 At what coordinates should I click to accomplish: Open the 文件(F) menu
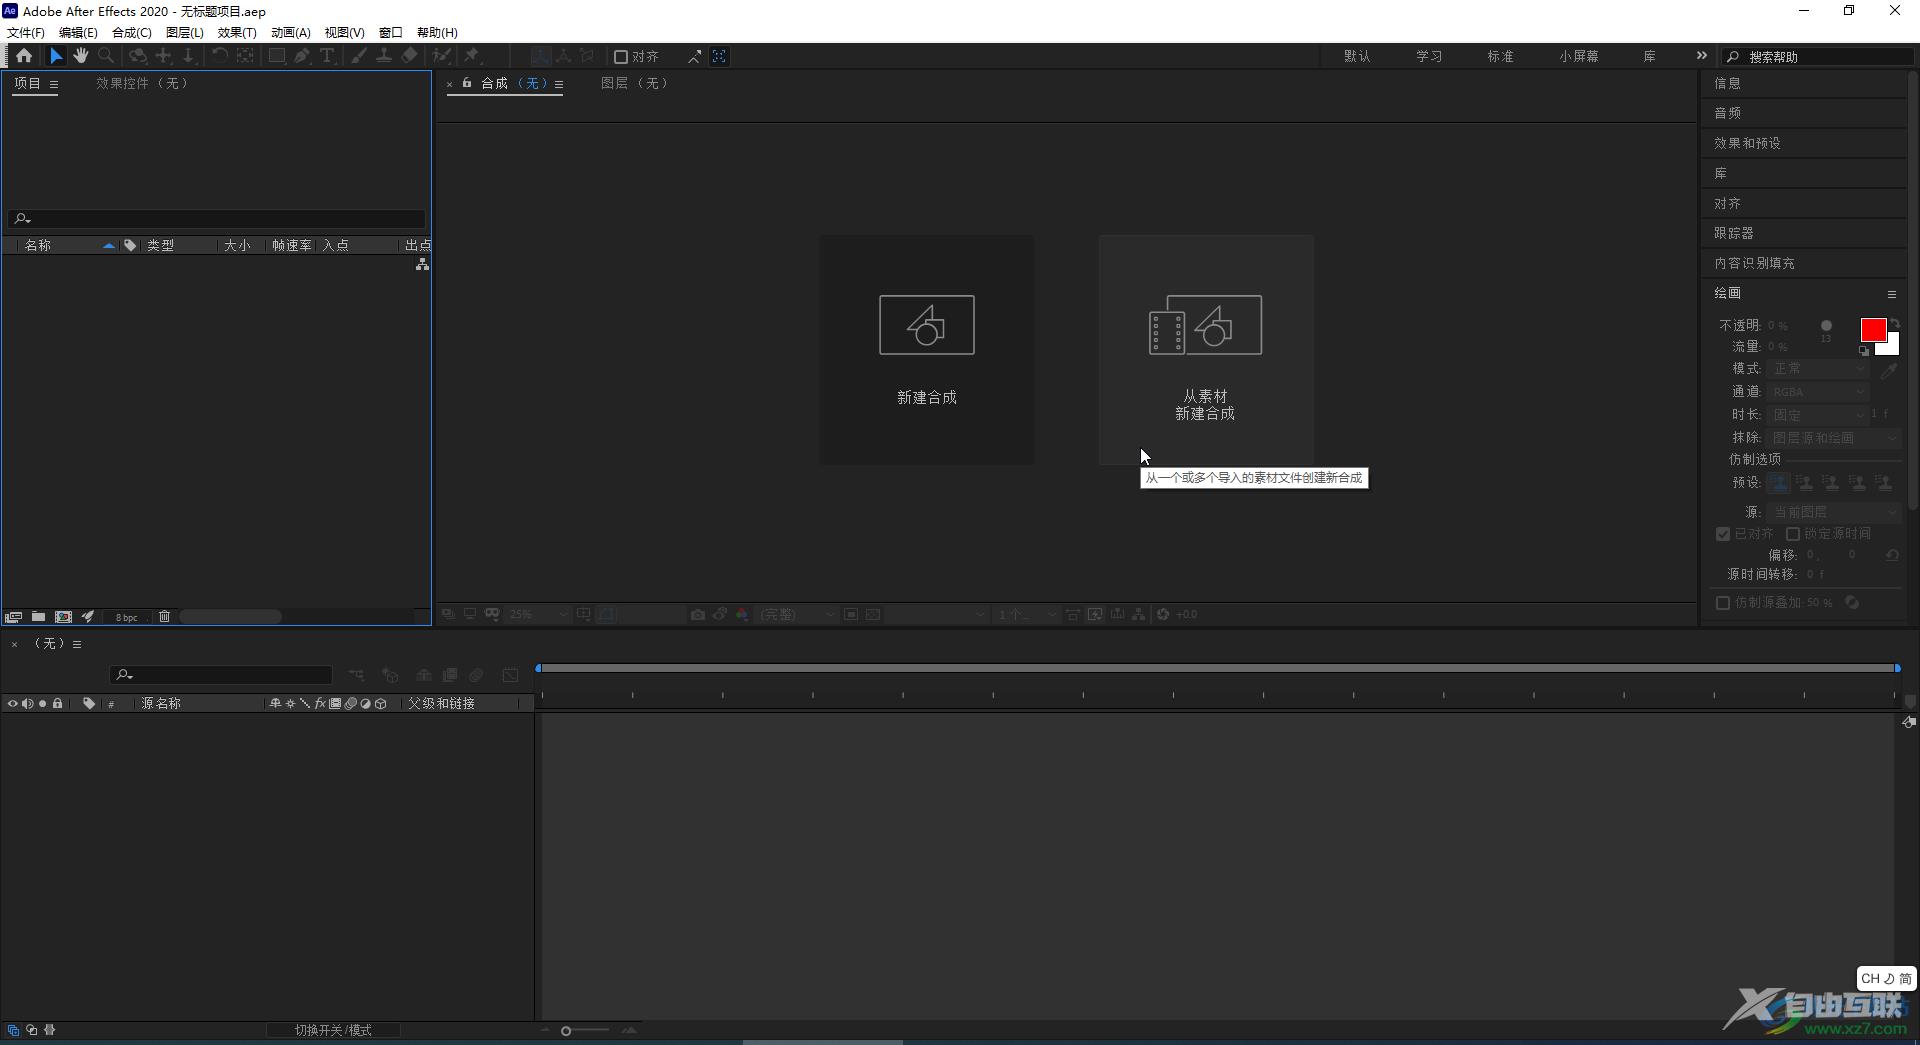click(x=26, y=32)
